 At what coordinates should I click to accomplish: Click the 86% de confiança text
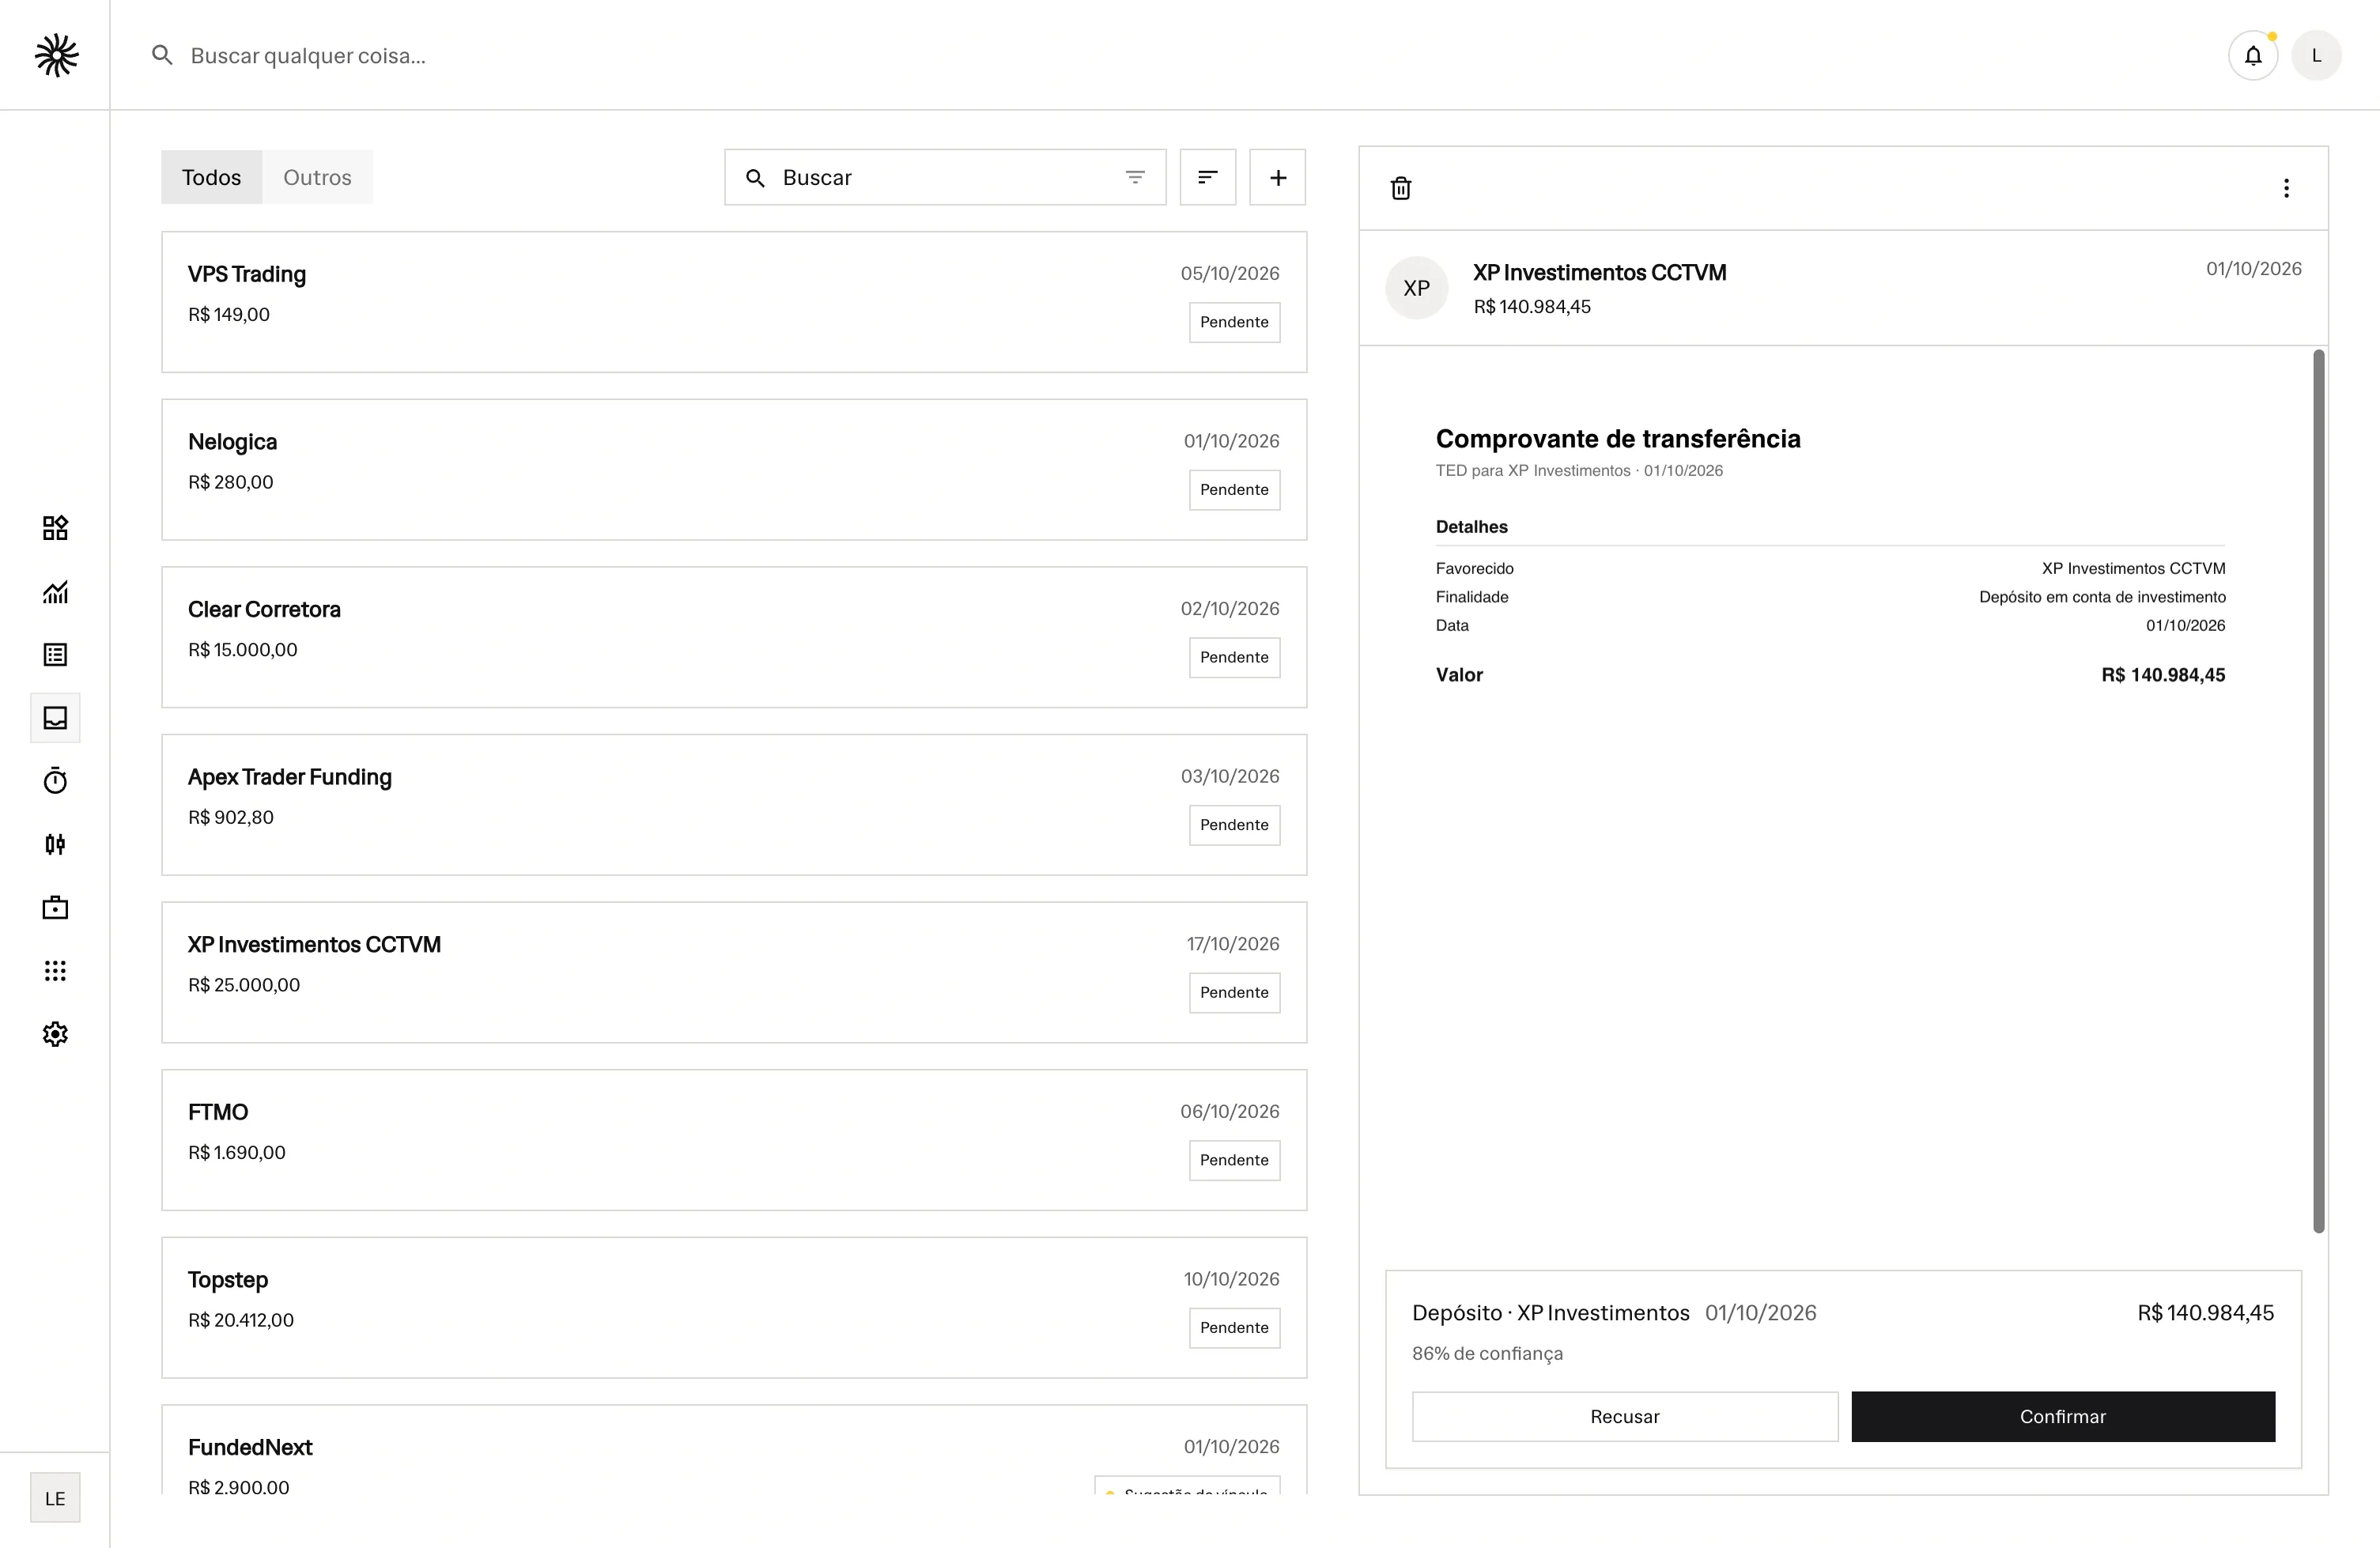[x=1487, y=1353]
